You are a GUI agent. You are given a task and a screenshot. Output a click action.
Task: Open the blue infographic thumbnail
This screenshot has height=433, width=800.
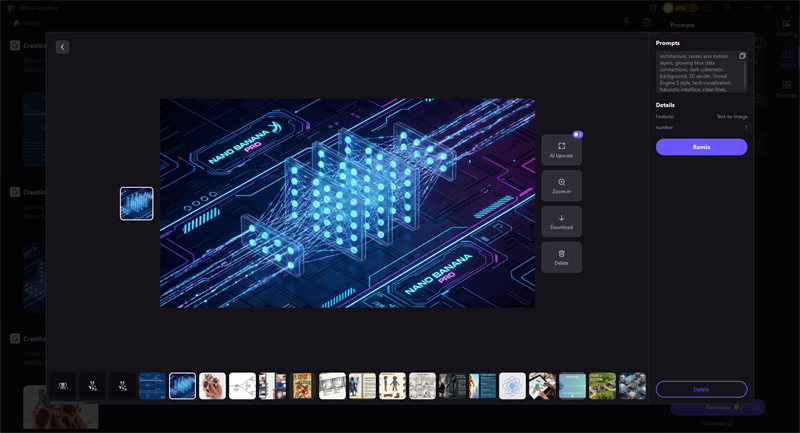point(482,386)
